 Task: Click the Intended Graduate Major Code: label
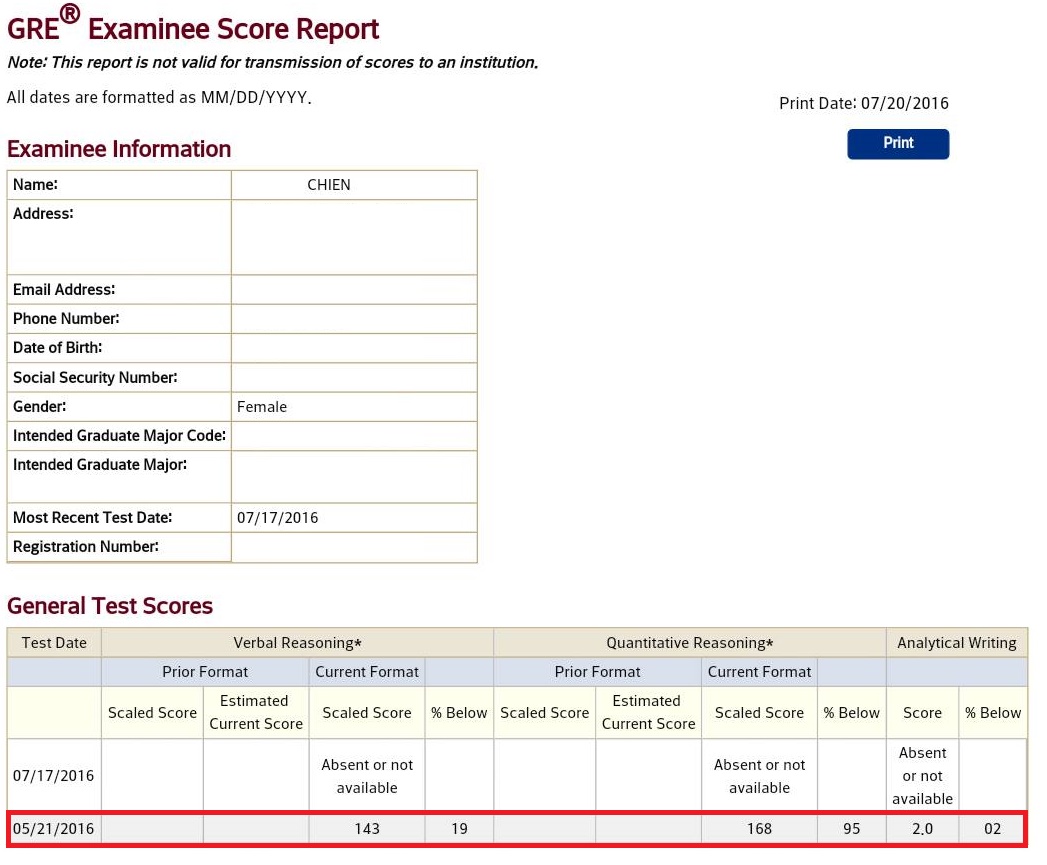click(x=119, y=436)
